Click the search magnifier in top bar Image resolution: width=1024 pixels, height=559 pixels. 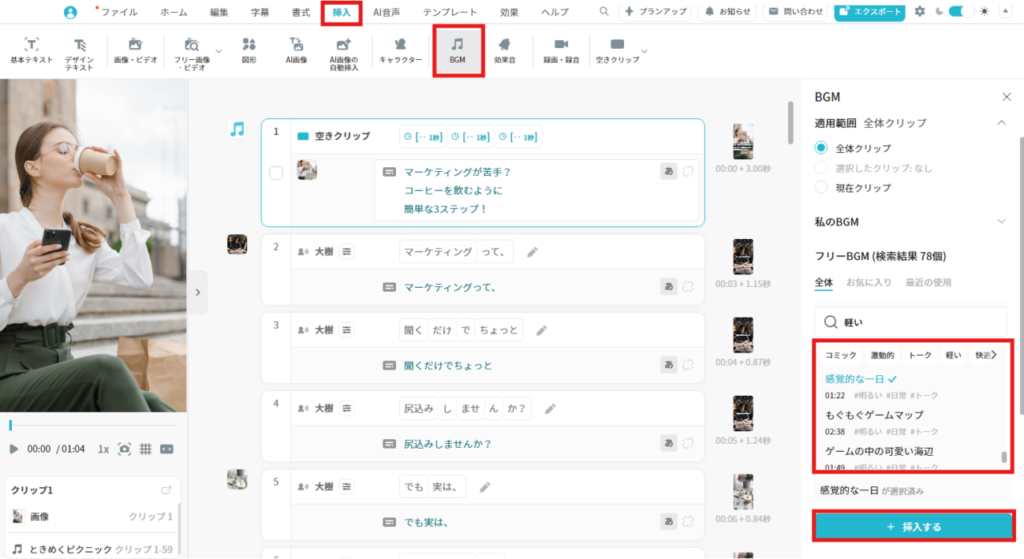(604, 11)
